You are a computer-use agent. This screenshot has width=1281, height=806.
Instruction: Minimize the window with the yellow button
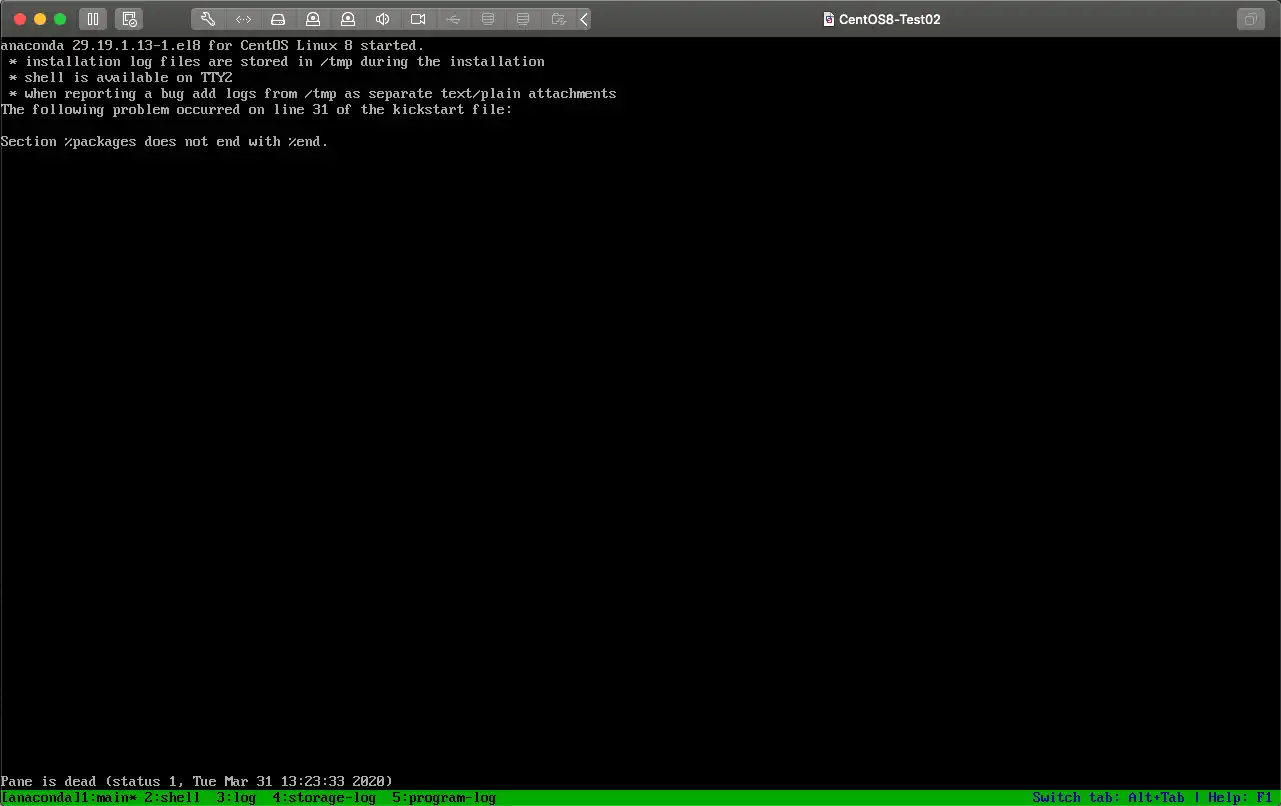point(40,19)
